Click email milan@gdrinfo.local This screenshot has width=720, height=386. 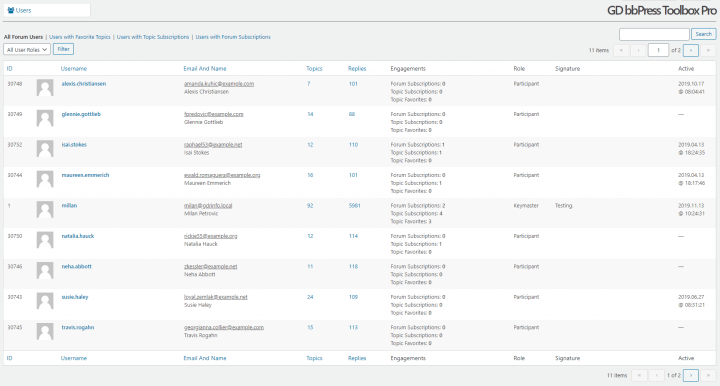(x=208, y=205)
